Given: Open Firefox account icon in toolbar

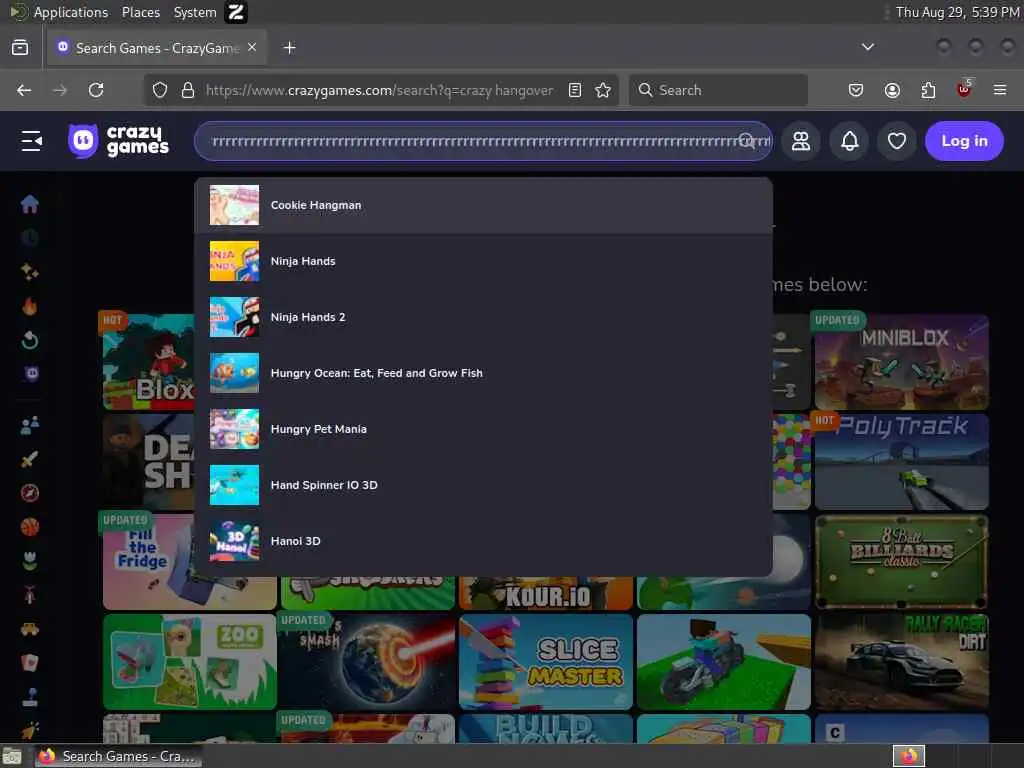Looking at the screenshot, I should [x=892, y=90].
